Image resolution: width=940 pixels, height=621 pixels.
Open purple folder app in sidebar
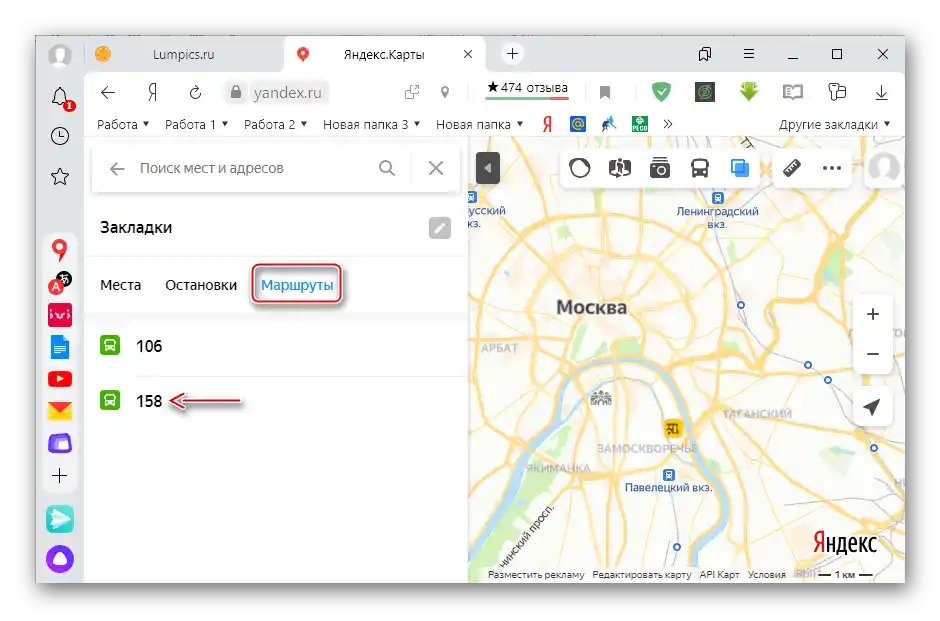pyautogui.click(x=60, y=443)
